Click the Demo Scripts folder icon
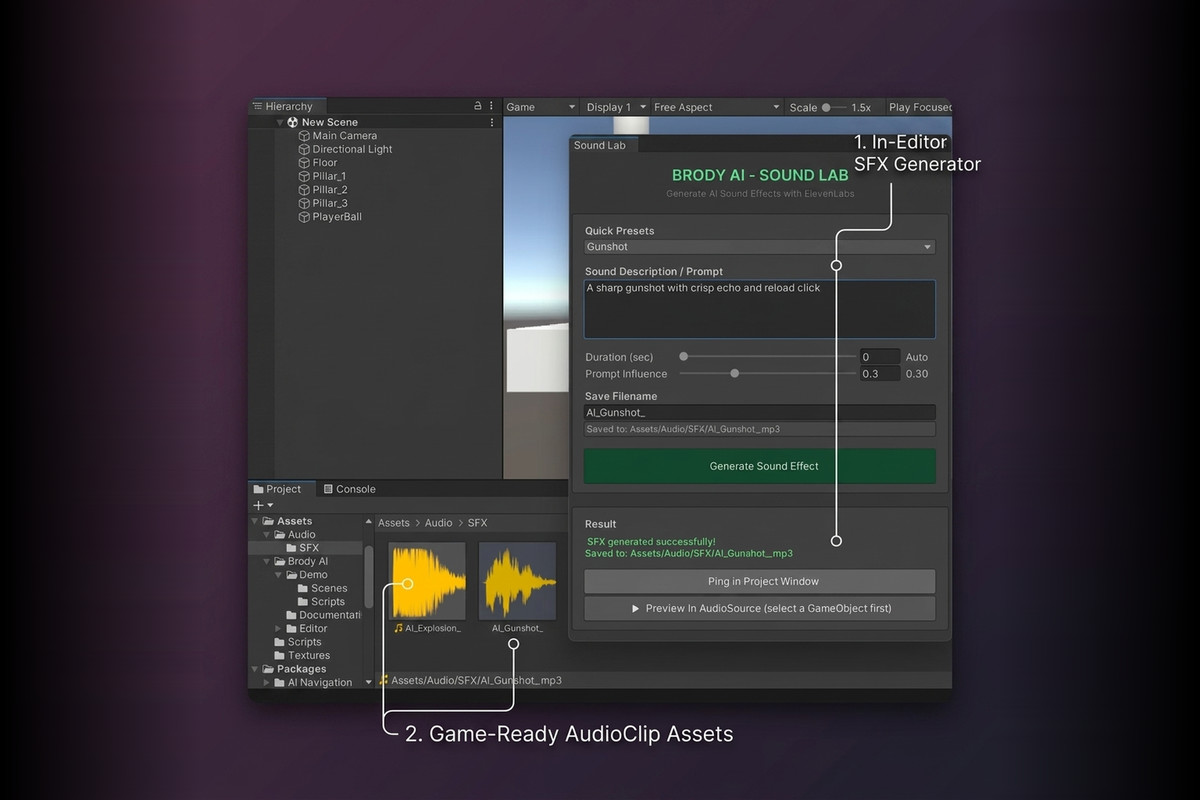The image size is (1200, 800). 304,602
